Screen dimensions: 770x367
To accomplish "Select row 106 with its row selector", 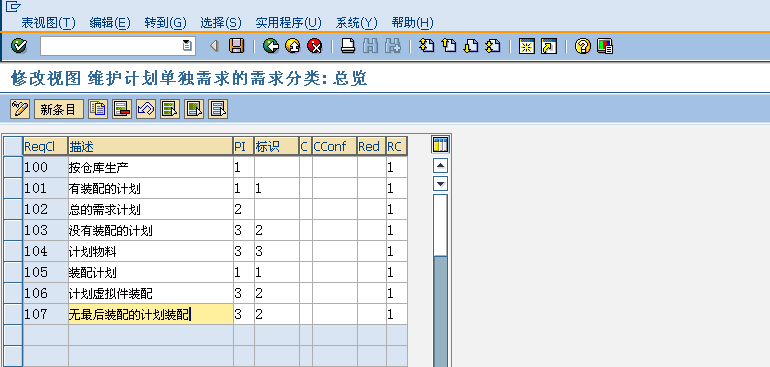I will click(x=13, y=293).
